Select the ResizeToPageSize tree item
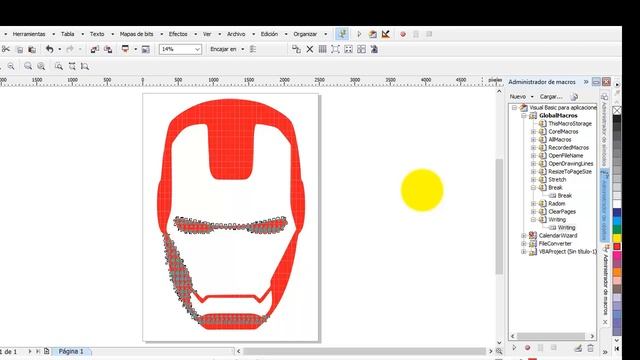Image resolution: width=640 pixels, height=360 pixels. coord(570,172)
